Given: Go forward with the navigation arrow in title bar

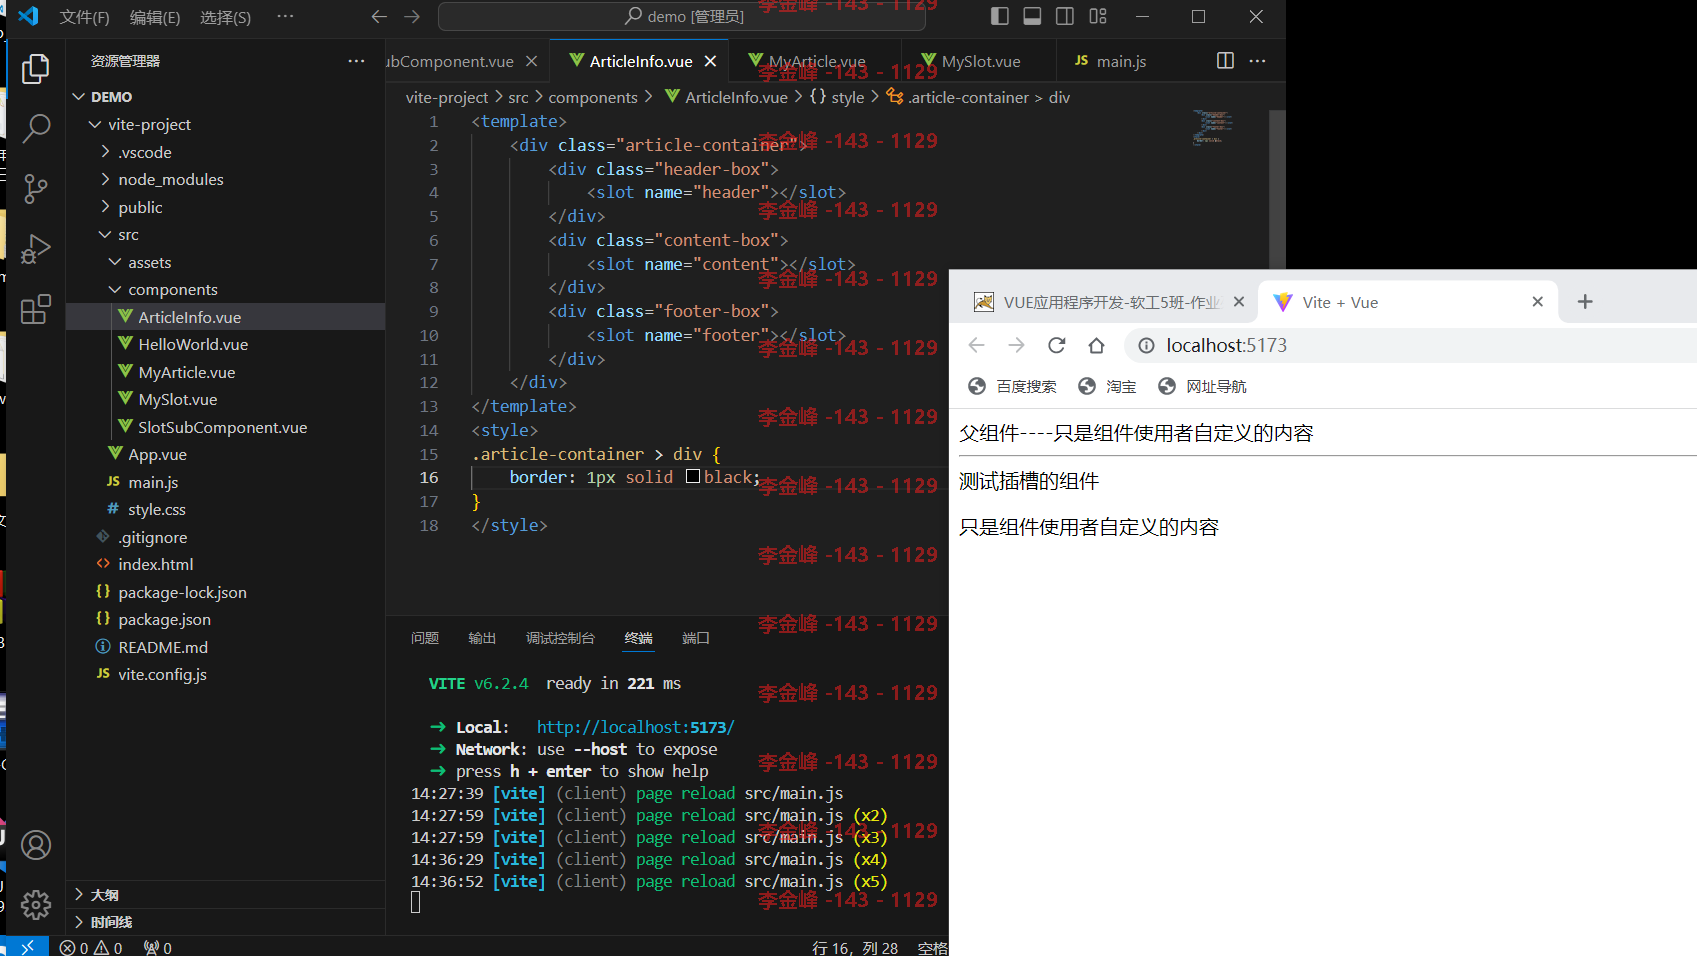Looking at the screenshot, I should pos(412,16).
